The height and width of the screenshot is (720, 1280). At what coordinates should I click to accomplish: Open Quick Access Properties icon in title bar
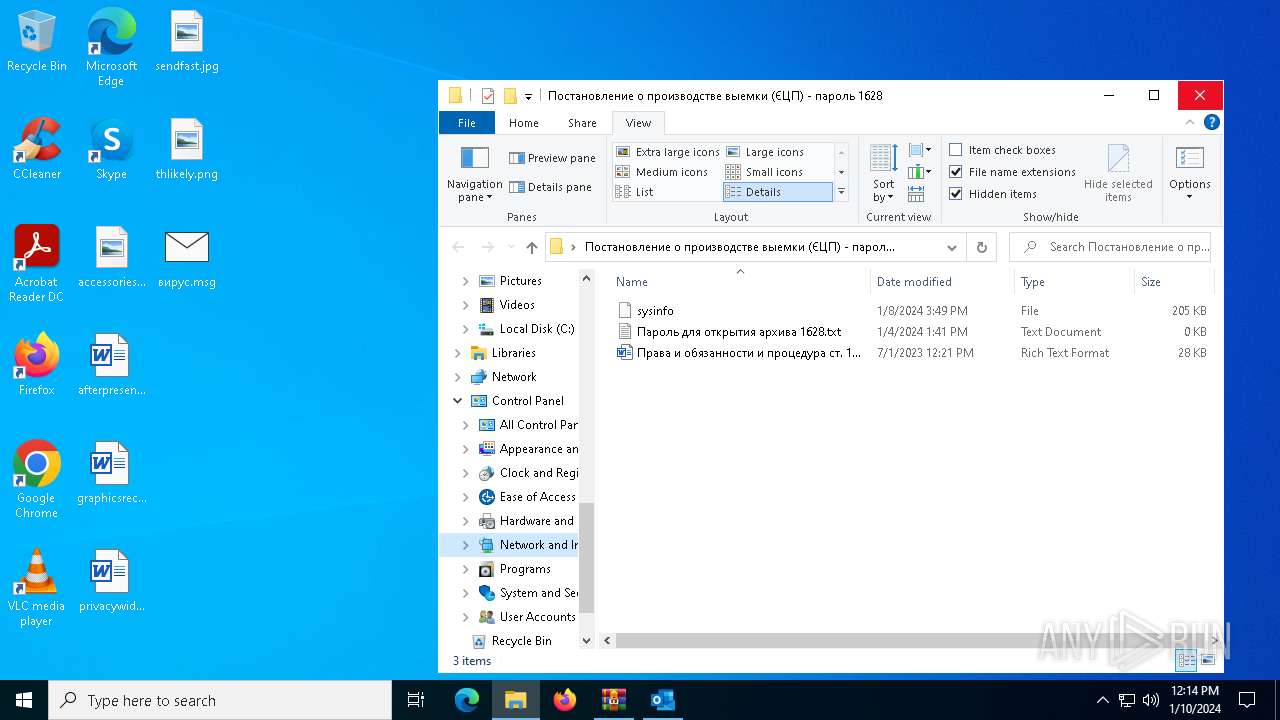pos(488,96)
